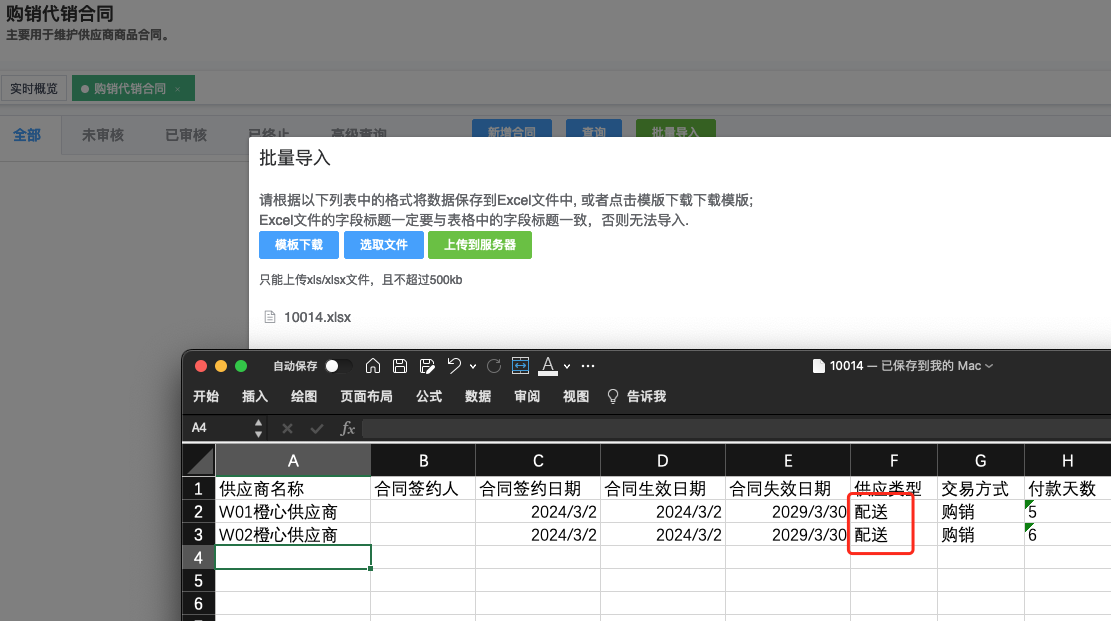Click the Redo icon in Excel
1111x621 pixels.
pos(494,366)
